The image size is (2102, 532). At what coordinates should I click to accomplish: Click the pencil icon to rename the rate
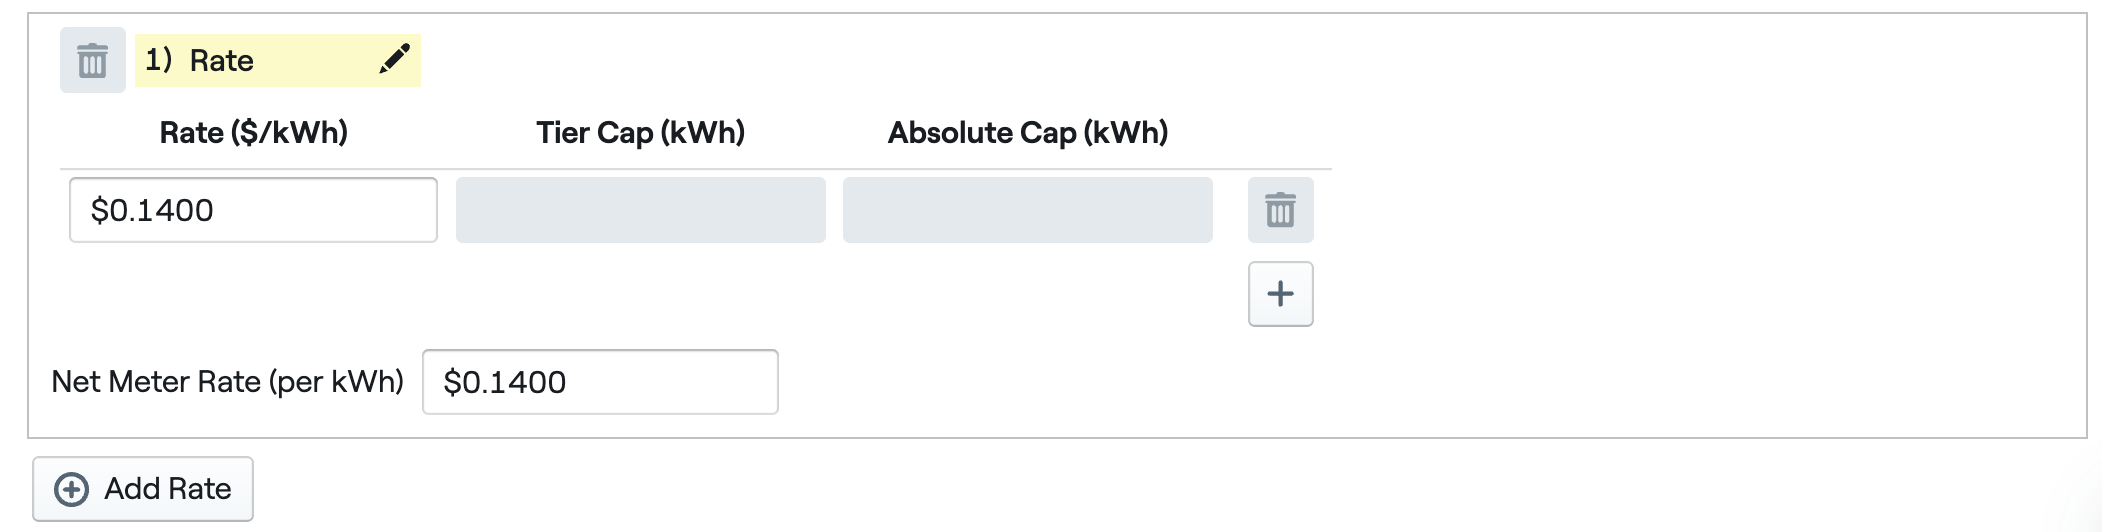click(395, 59)
